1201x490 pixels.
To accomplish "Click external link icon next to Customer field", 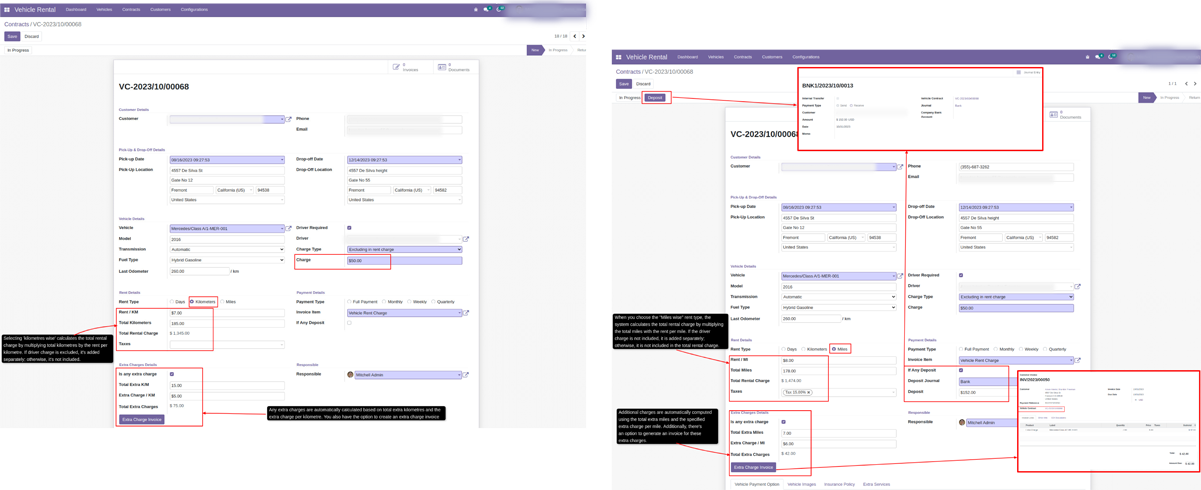I will (290, 119).
